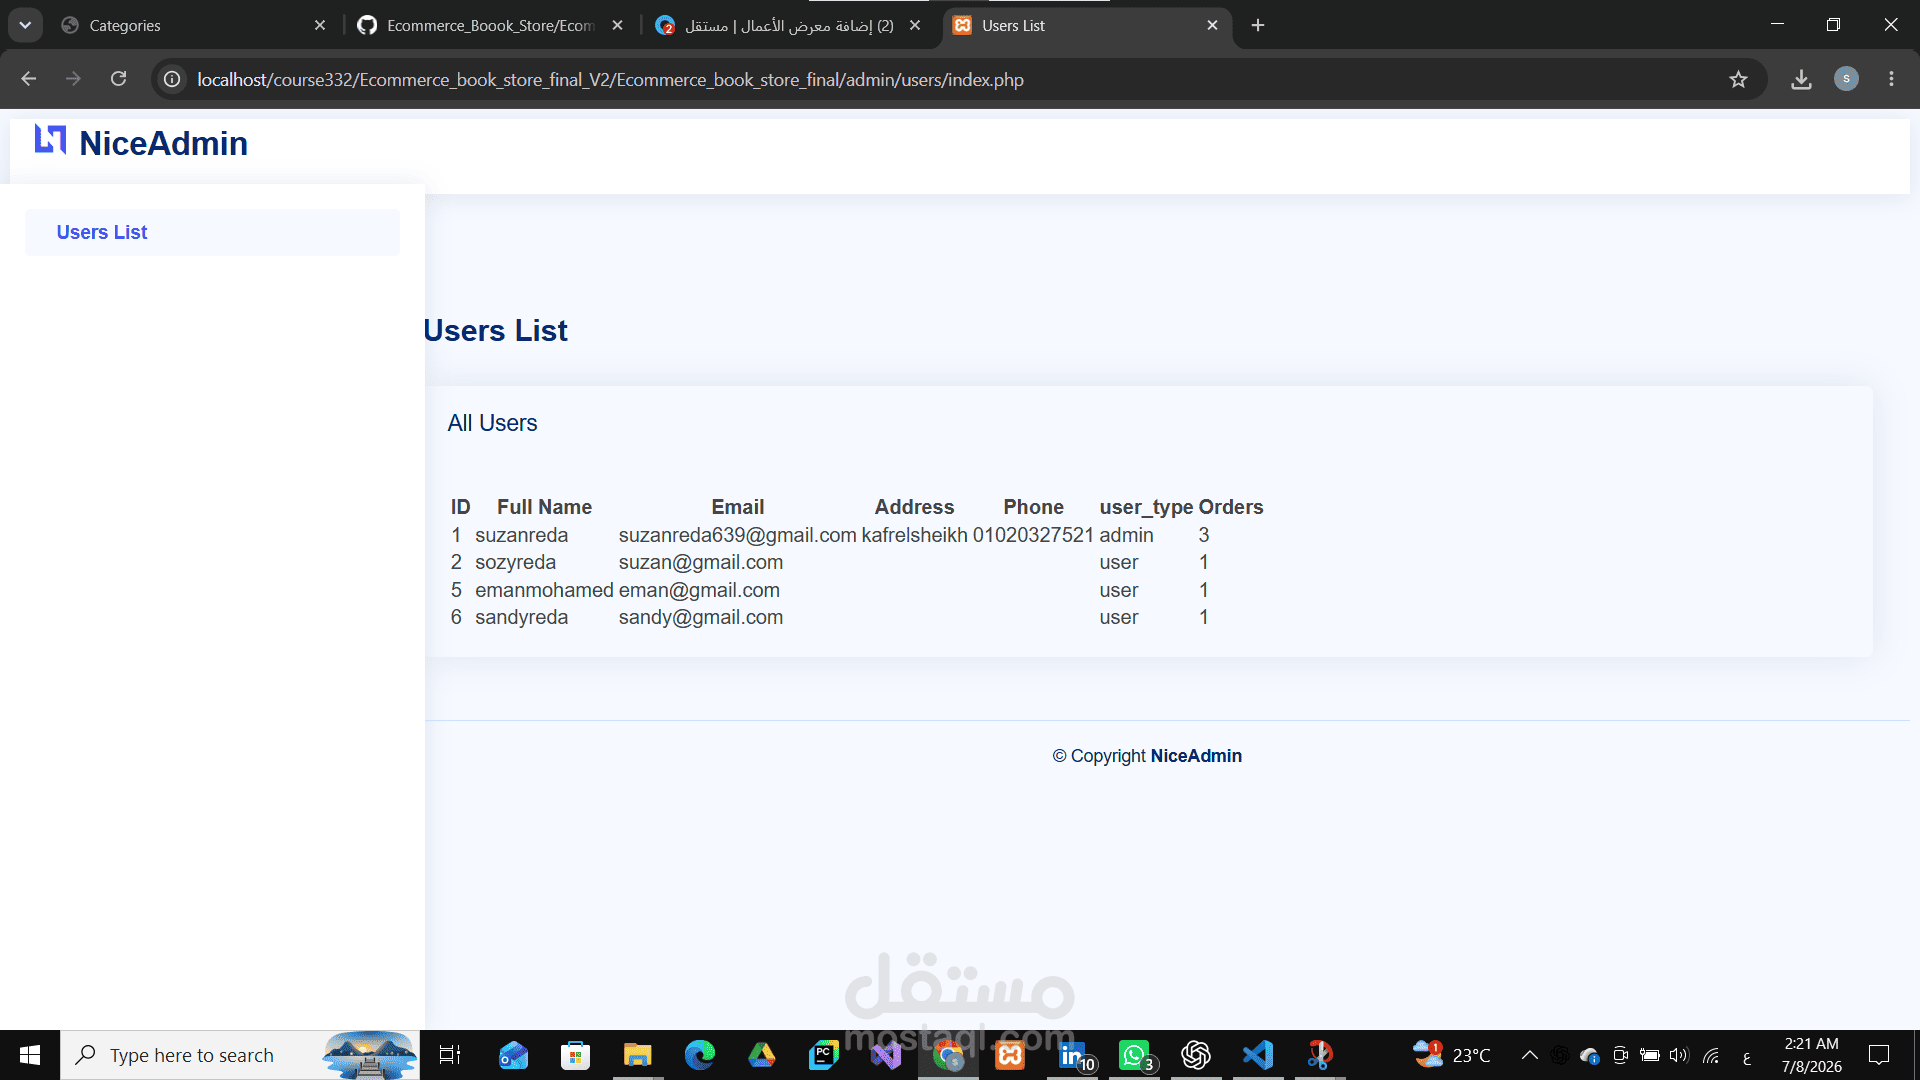The height and width of the screenshot is (1080, 1920).
Task: Click the admin user_type cell
Action: coord(1126,535)
